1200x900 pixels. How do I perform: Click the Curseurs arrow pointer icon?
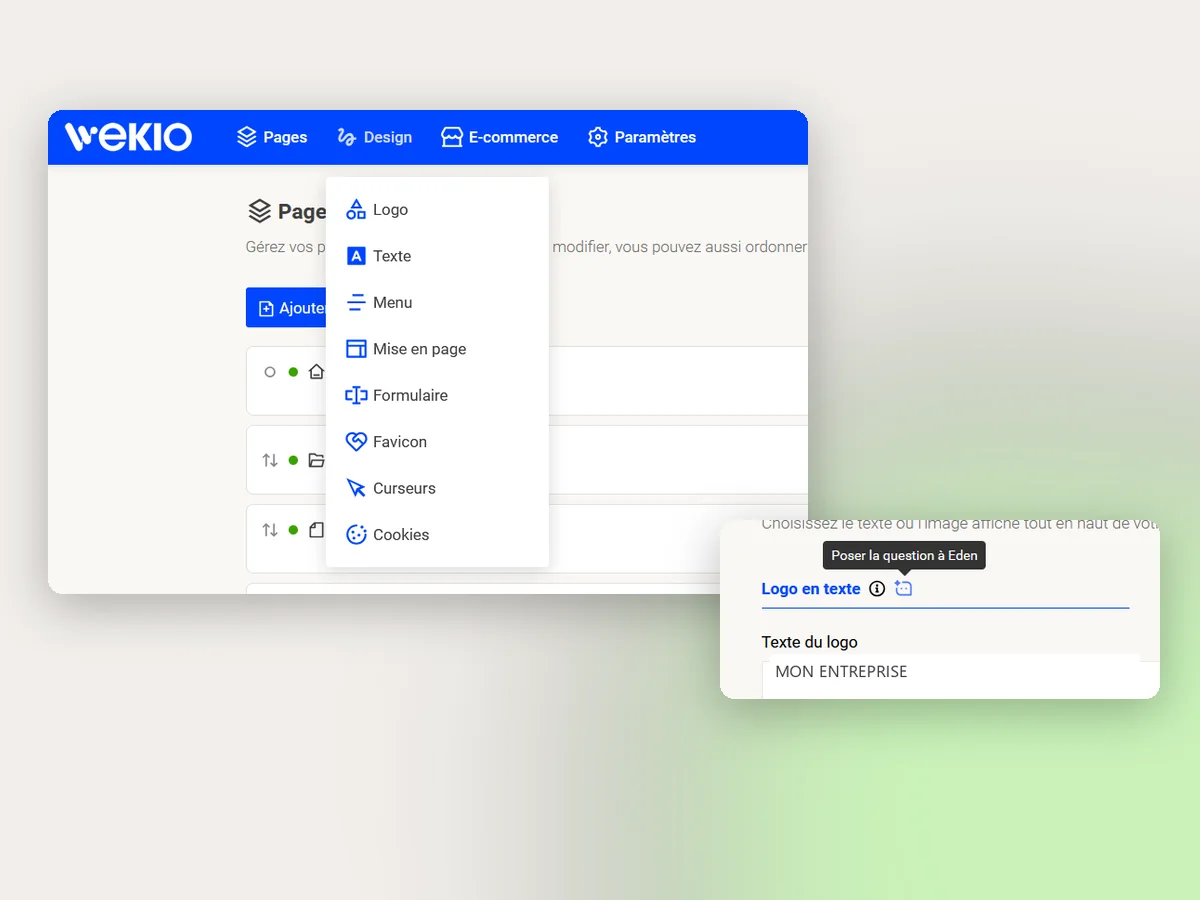[356, 488]
